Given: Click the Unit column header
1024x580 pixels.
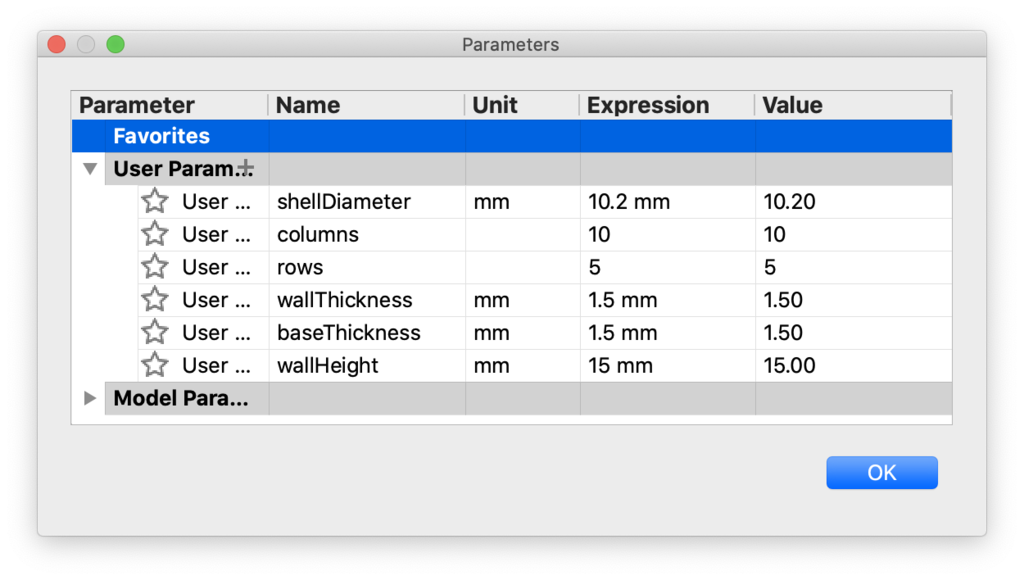Looking at the screenshot, I should click(495, 105).
